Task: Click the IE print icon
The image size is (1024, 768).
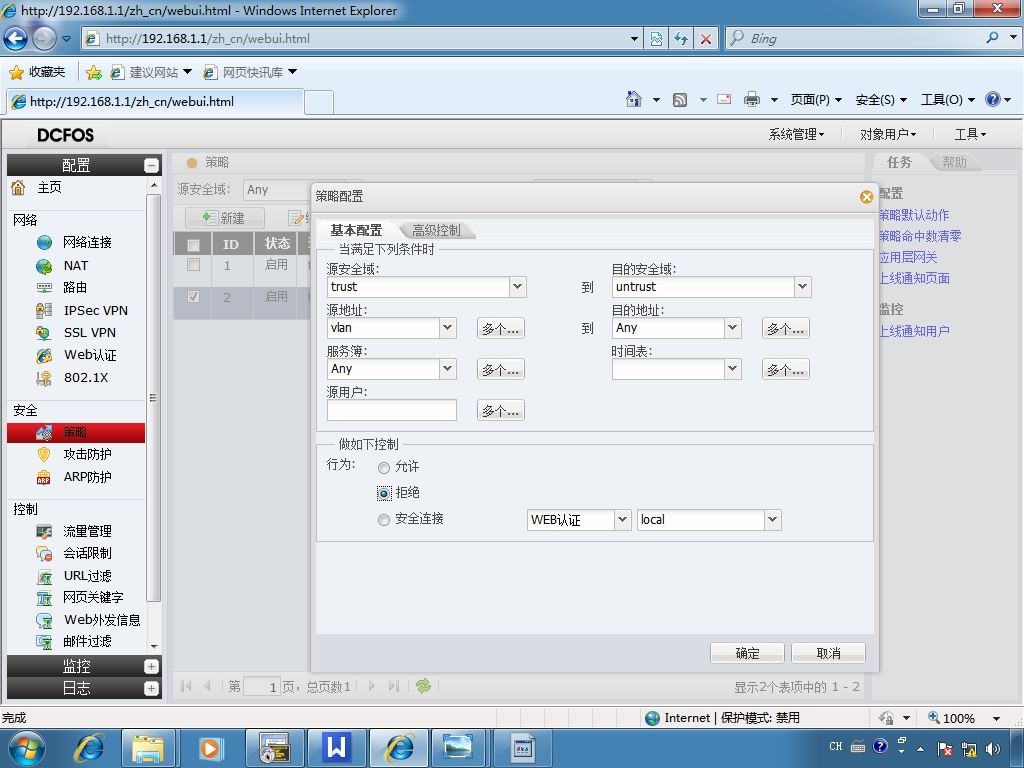Action: 752,99
